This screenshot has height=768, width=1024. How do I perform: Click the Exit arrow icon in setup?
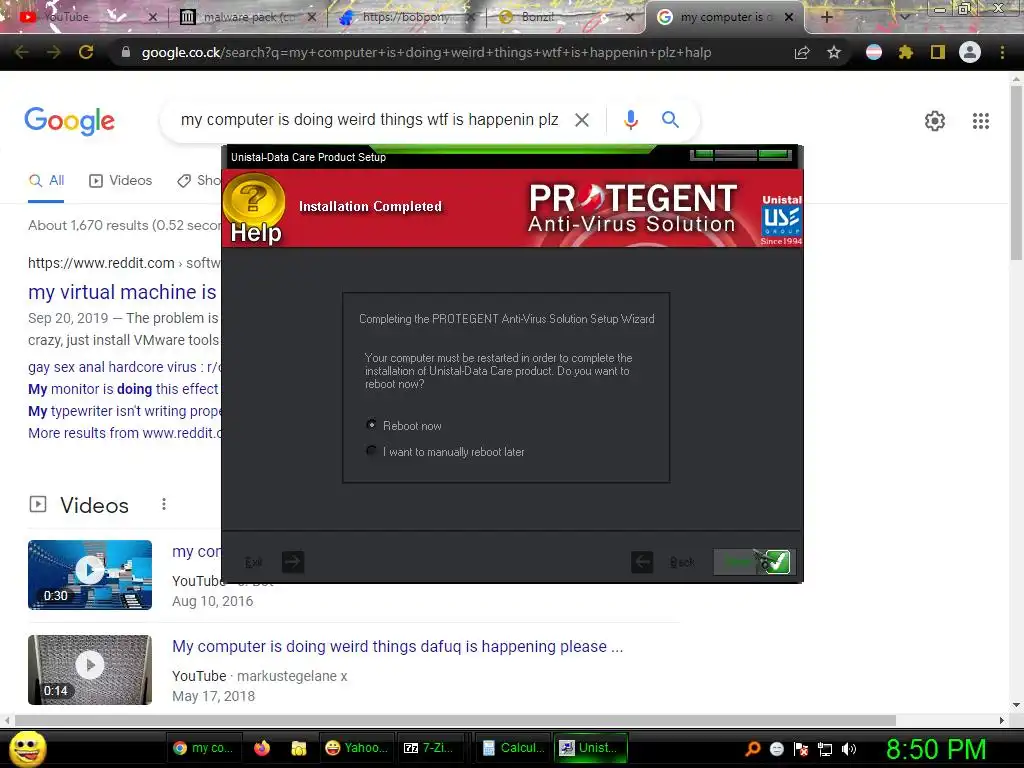click(x=293, y=562)
